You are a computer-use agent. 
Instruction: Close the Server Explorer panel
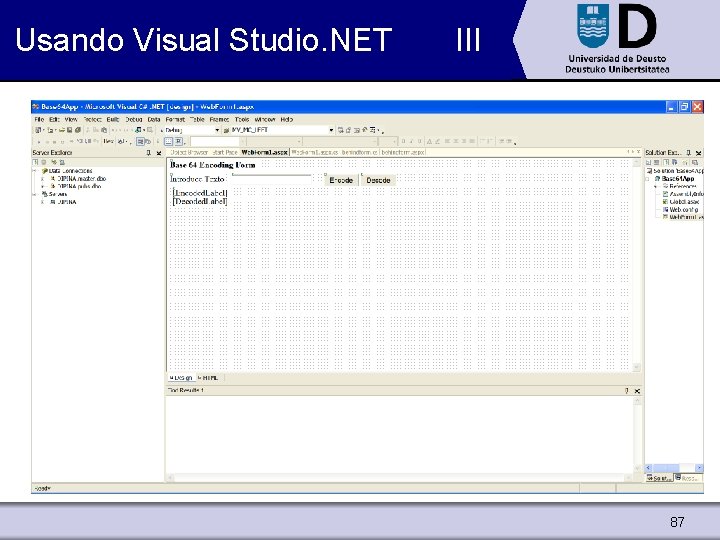159,153
